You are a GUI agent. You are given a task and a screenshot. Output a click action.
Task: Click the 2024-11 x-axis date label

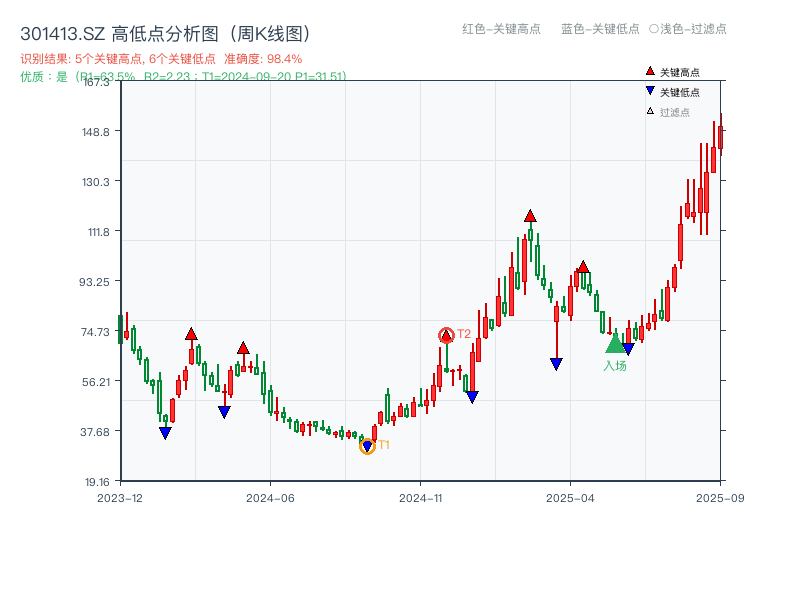(x=420, y=498)
